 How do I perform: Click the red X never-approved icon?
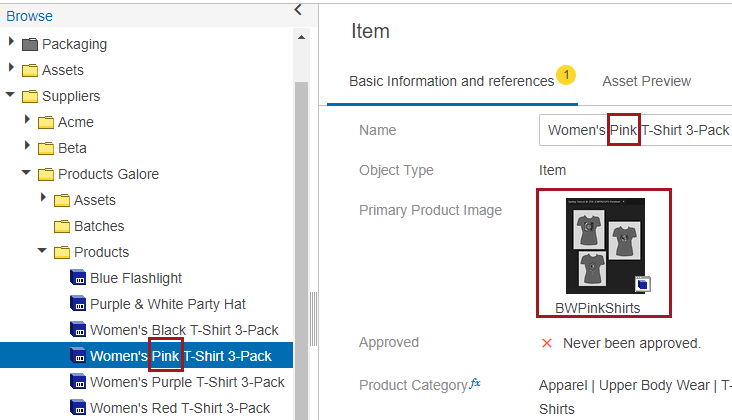[546, 343]
